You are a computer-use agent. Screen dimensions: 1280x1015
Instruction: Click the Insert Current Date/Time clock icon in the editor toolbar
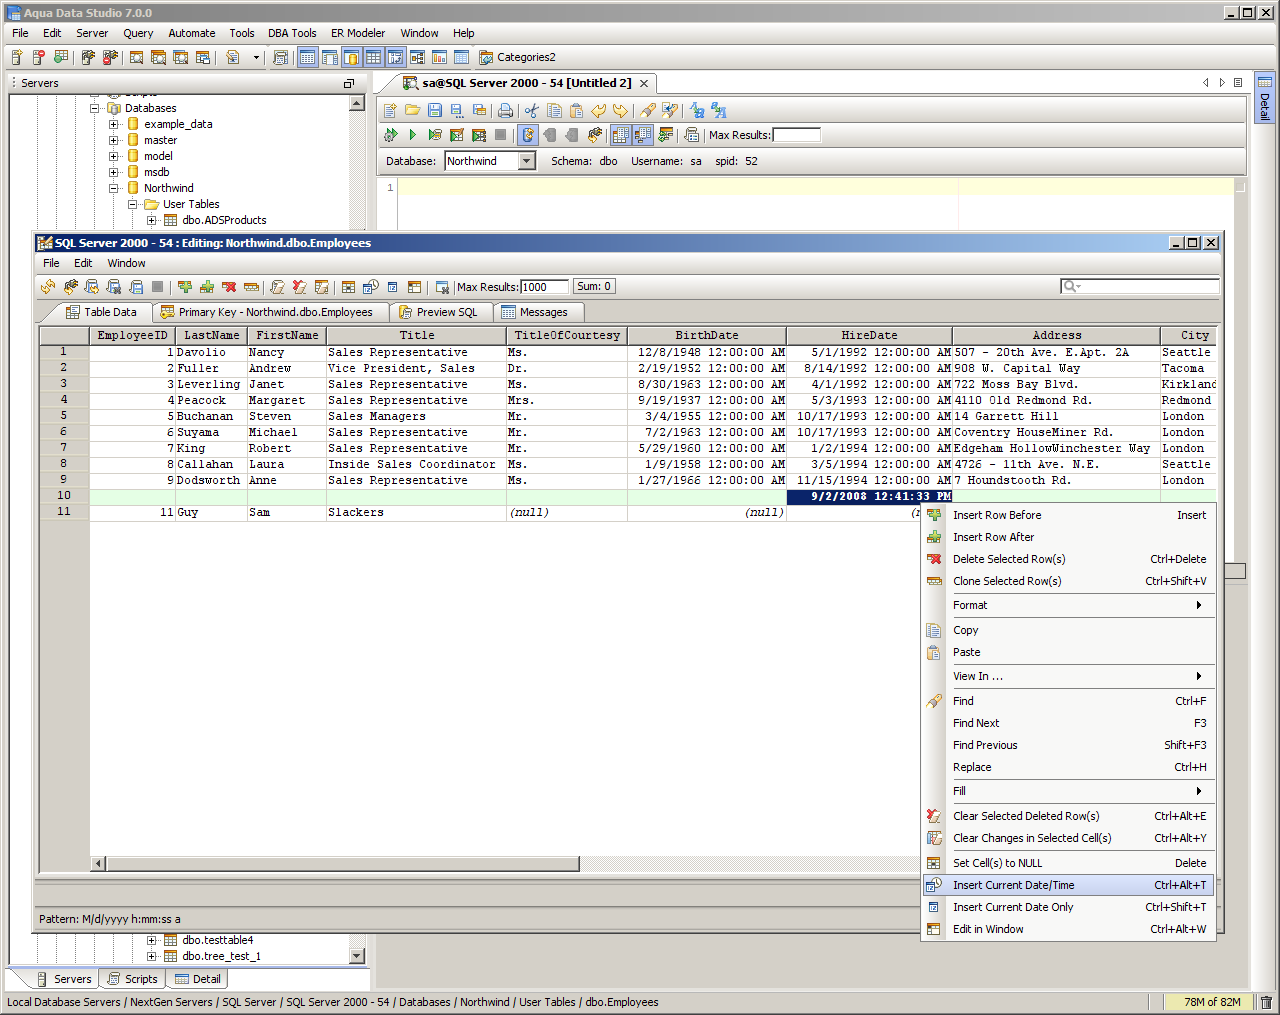click(371, 287)
